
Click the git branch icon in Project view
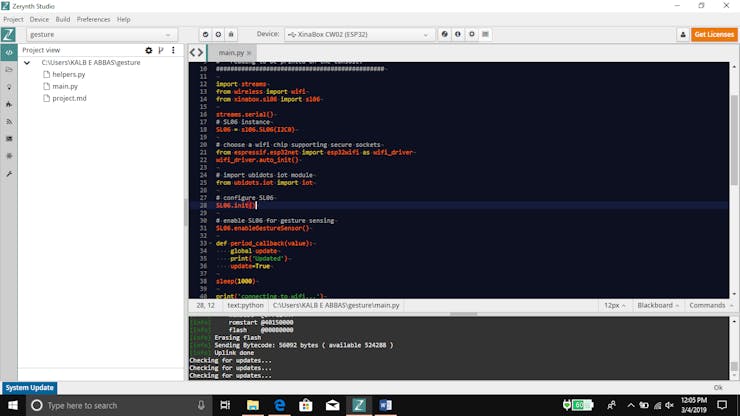coord(161,50)
